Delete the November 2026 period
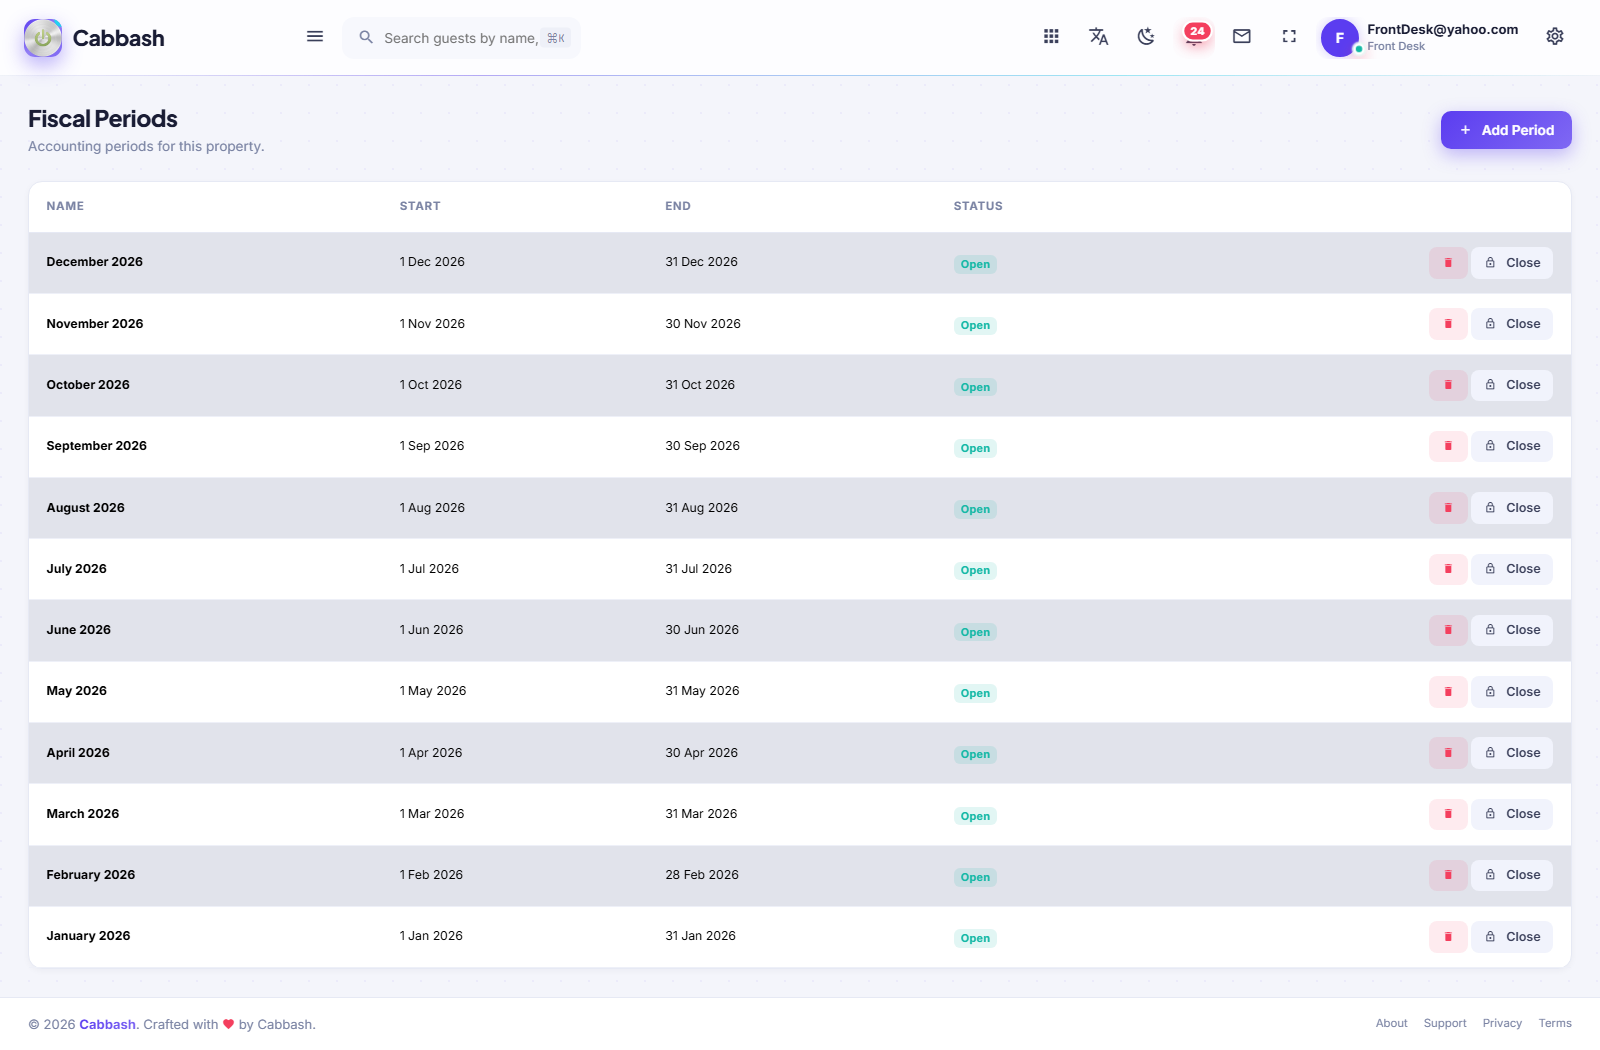Viewport: 1600px width, 1050px height. pos(1448,324)
